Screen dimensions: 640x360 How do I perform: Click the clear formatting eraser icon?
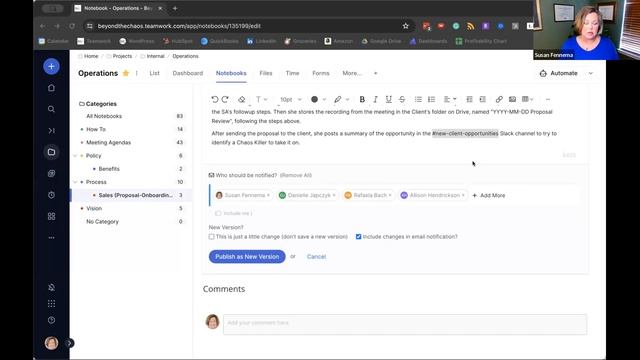click(241, 99)
